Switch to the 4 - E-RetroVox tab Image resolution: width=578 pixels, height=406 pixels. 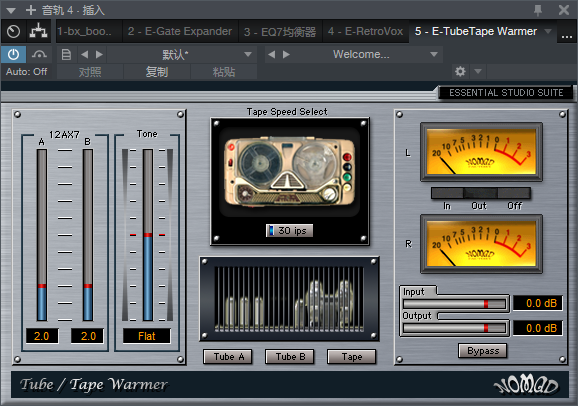point(366,31)
